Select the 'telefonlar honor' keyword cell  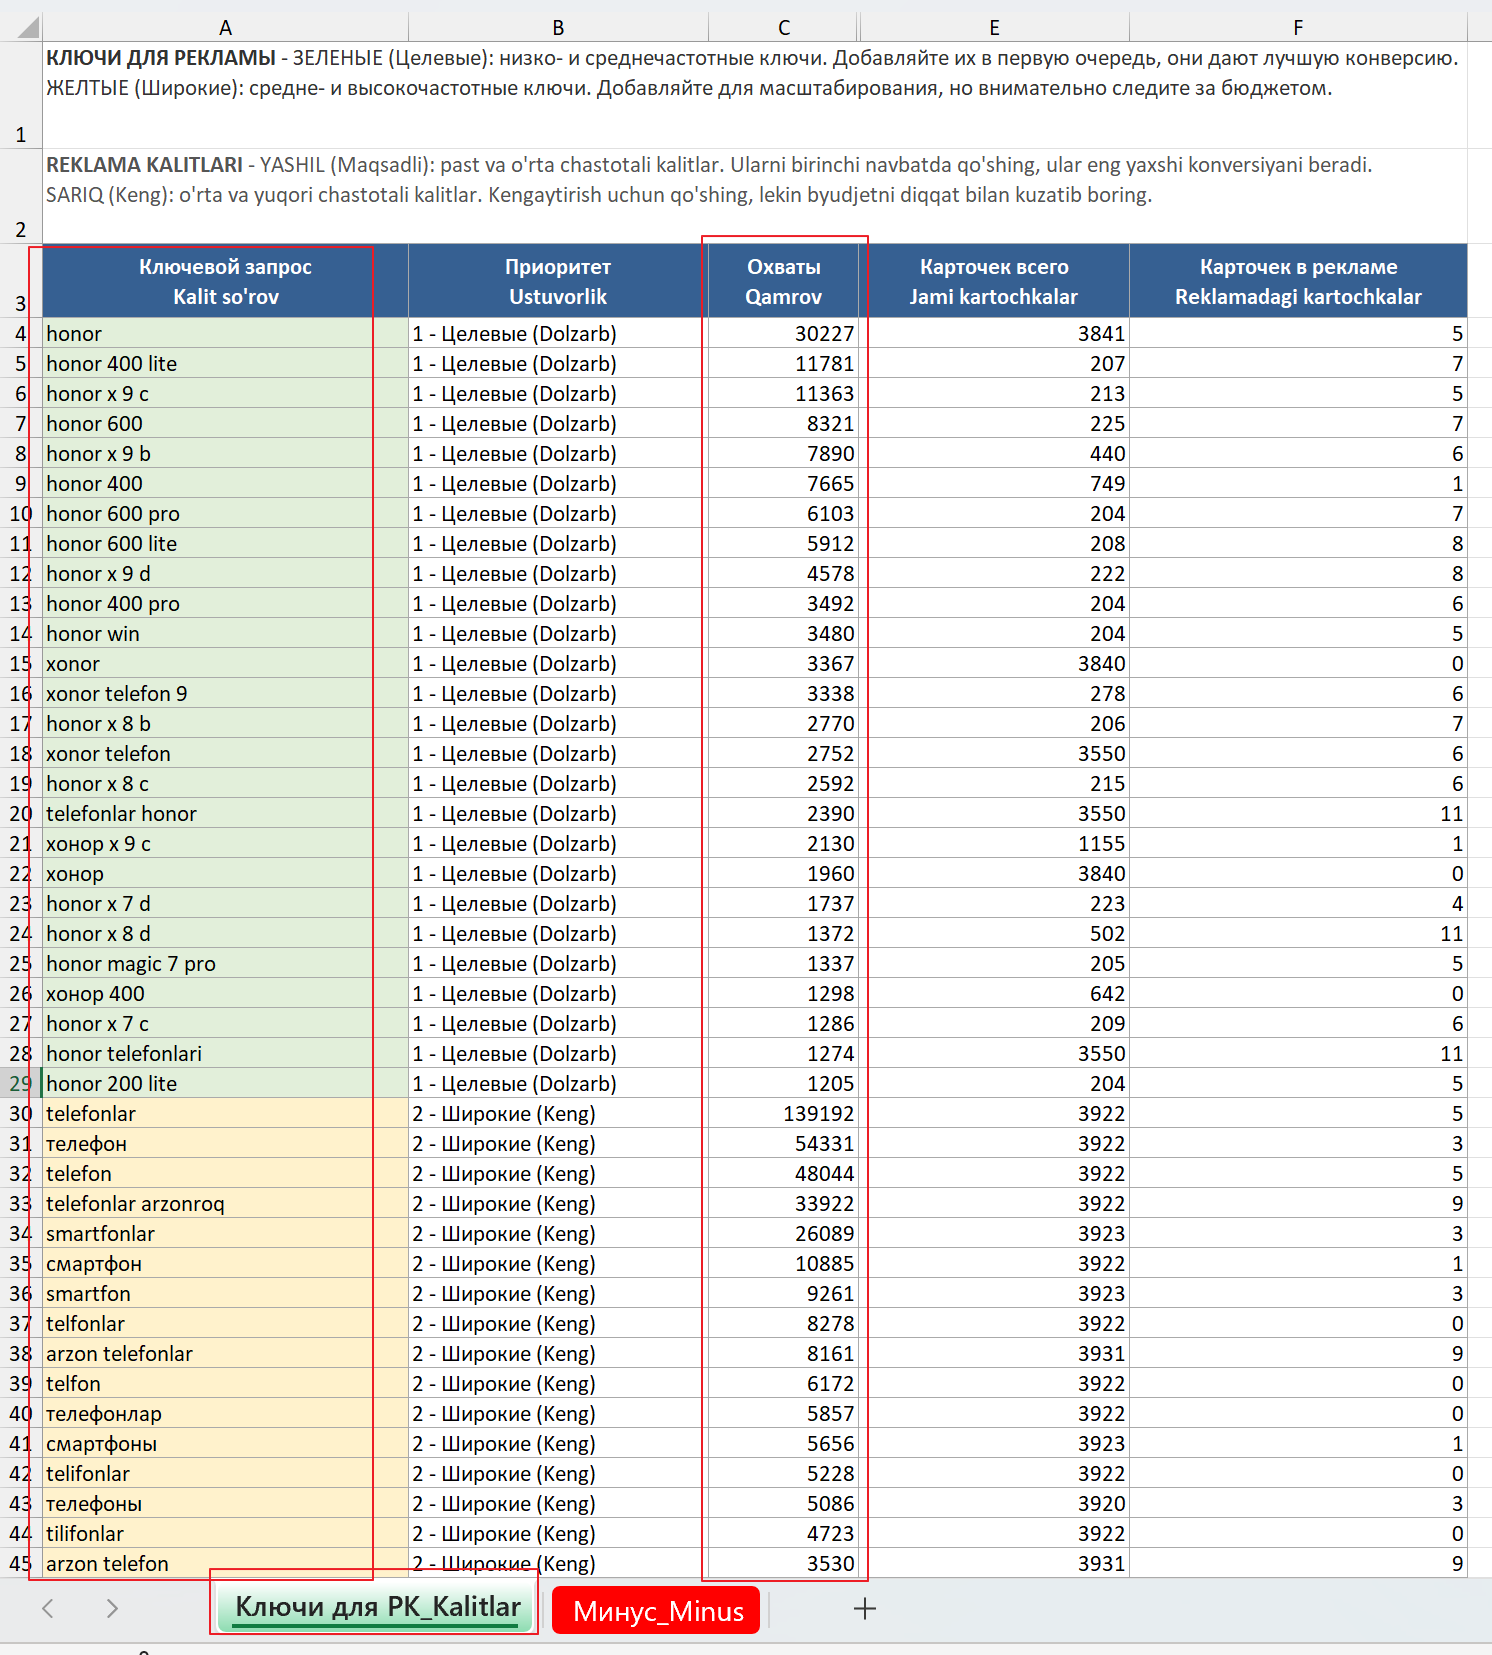point(225,813)
